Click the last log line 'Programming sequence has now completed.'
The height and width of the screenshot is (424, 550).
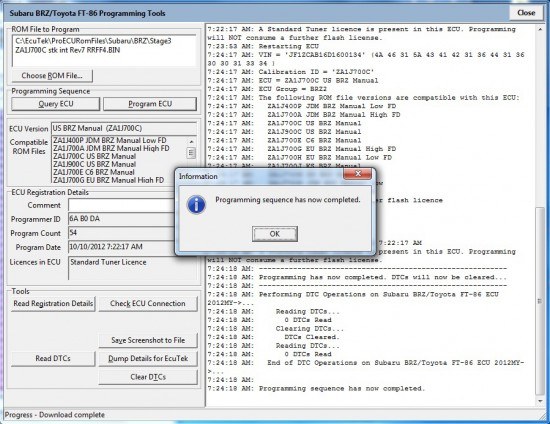coord(316,389)
